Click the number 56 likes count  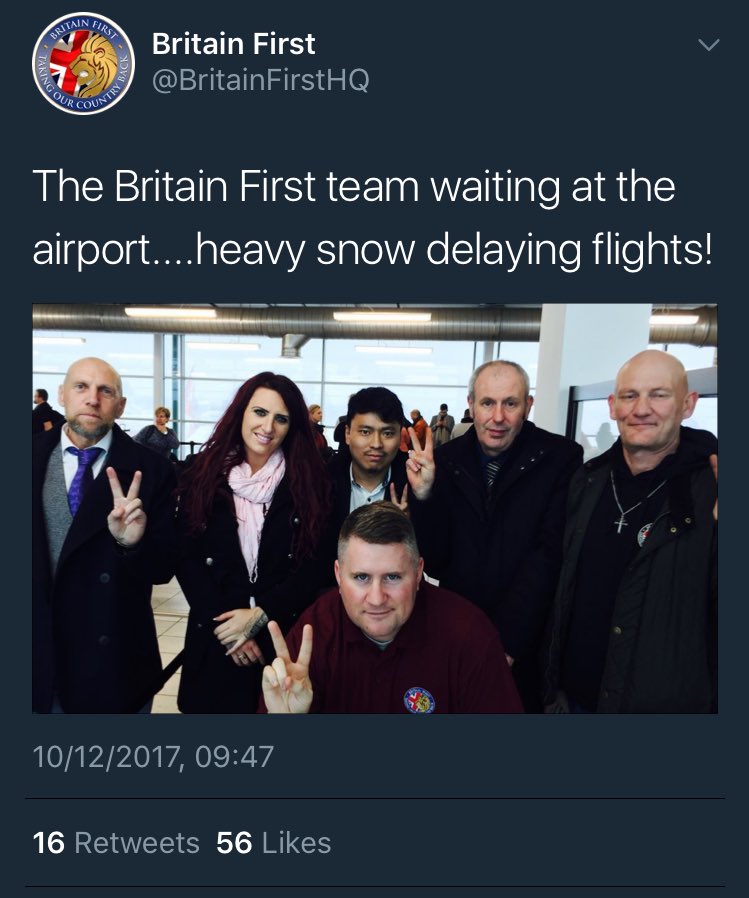coord(234,843)
